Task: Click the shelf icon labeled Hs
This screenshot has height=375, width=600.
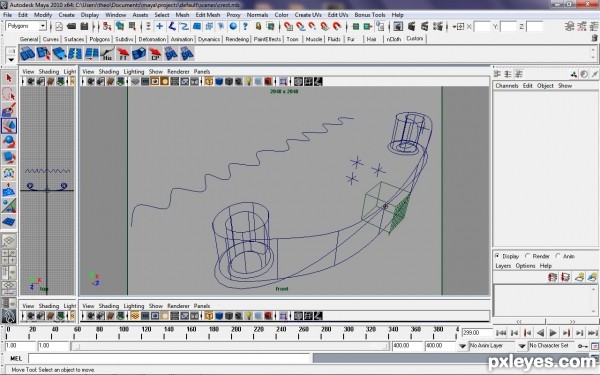Action: click(108, 54)
